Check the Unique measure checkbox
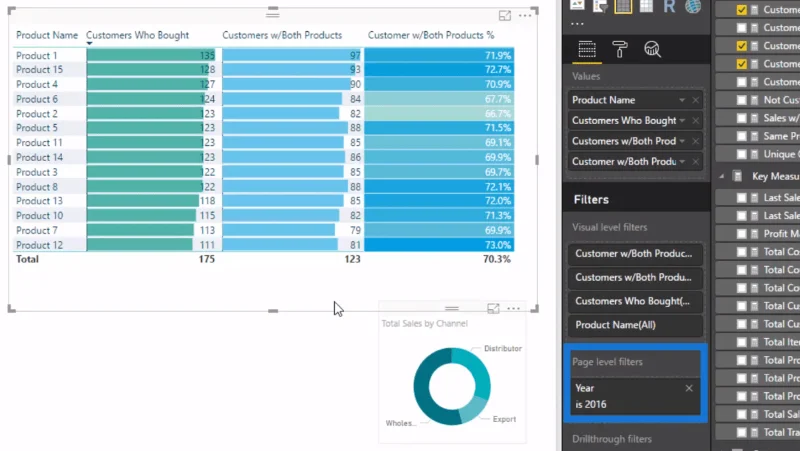 [741, 154]
